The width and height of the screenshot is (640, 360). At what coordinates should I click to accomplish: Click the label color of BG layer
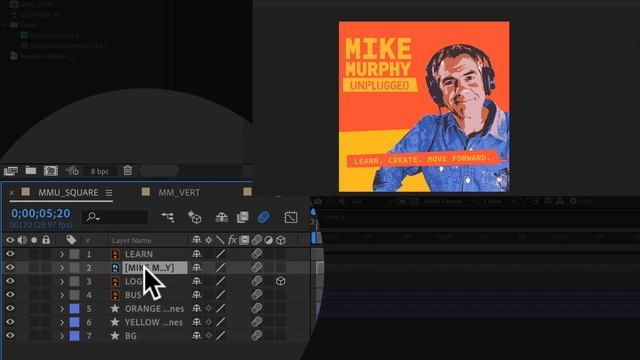[x=74, y=336]
